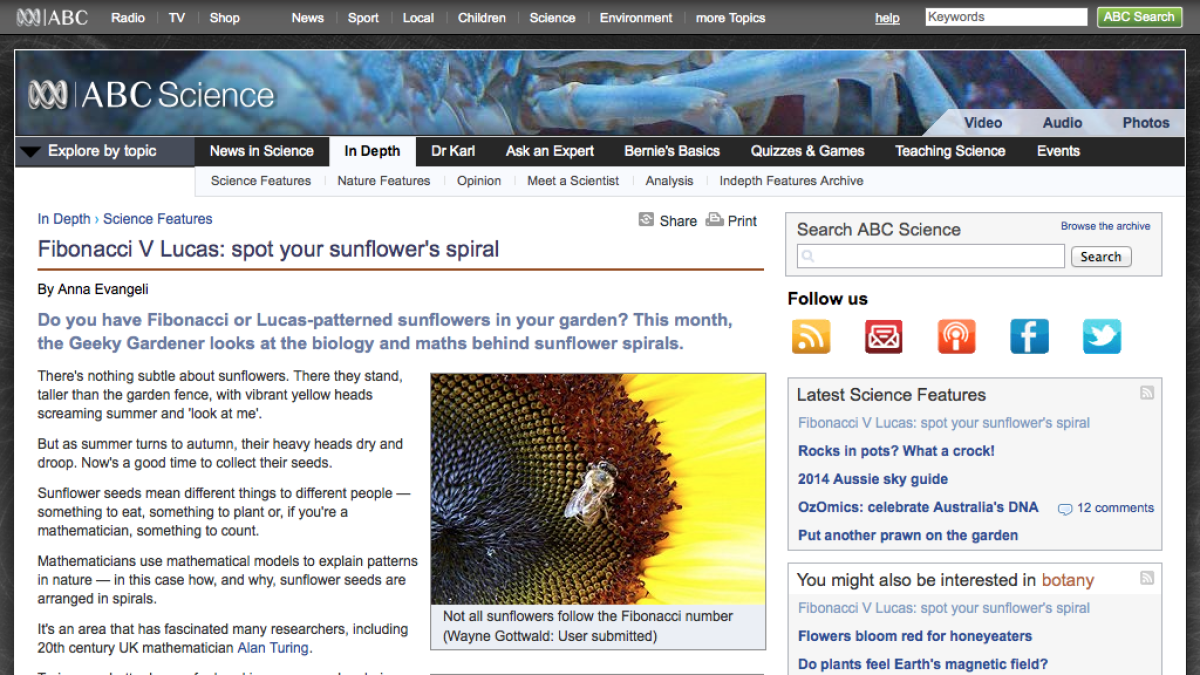Click the comments bubble beside OzOmics article
1200x675 pixels.
click(1063, 508)
